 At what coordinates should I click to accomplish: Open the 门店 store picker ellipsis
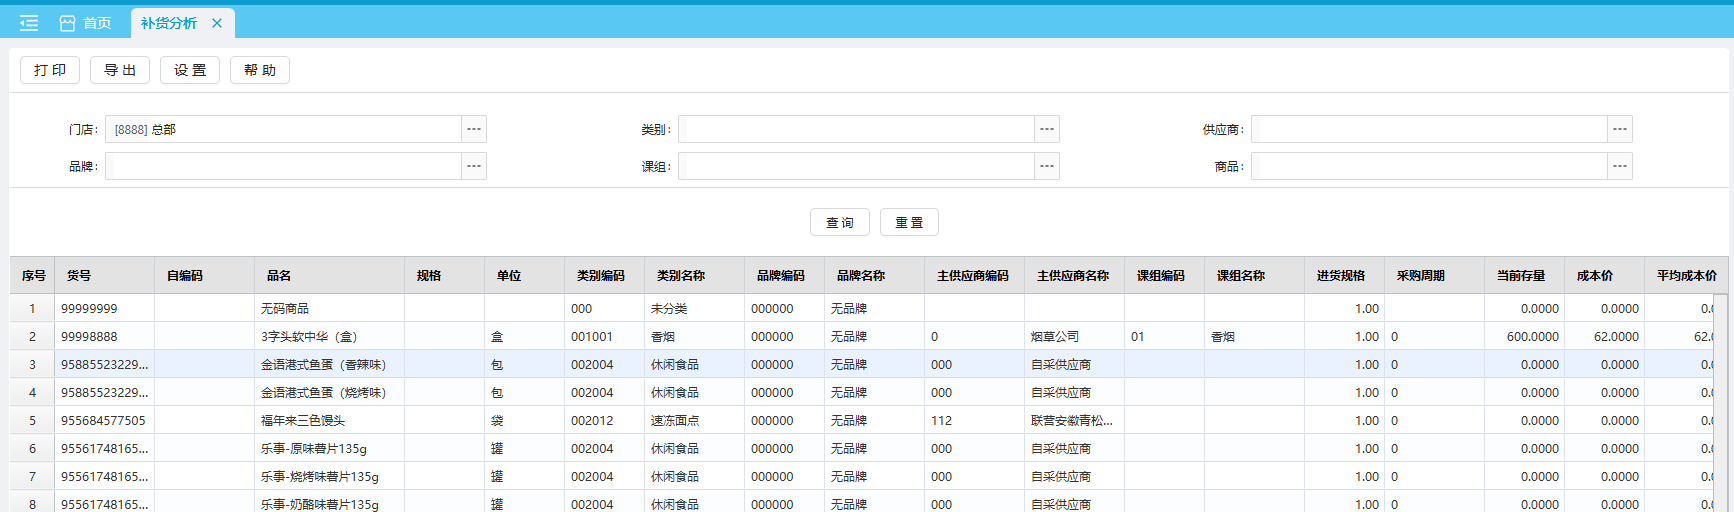click(474, 129)
